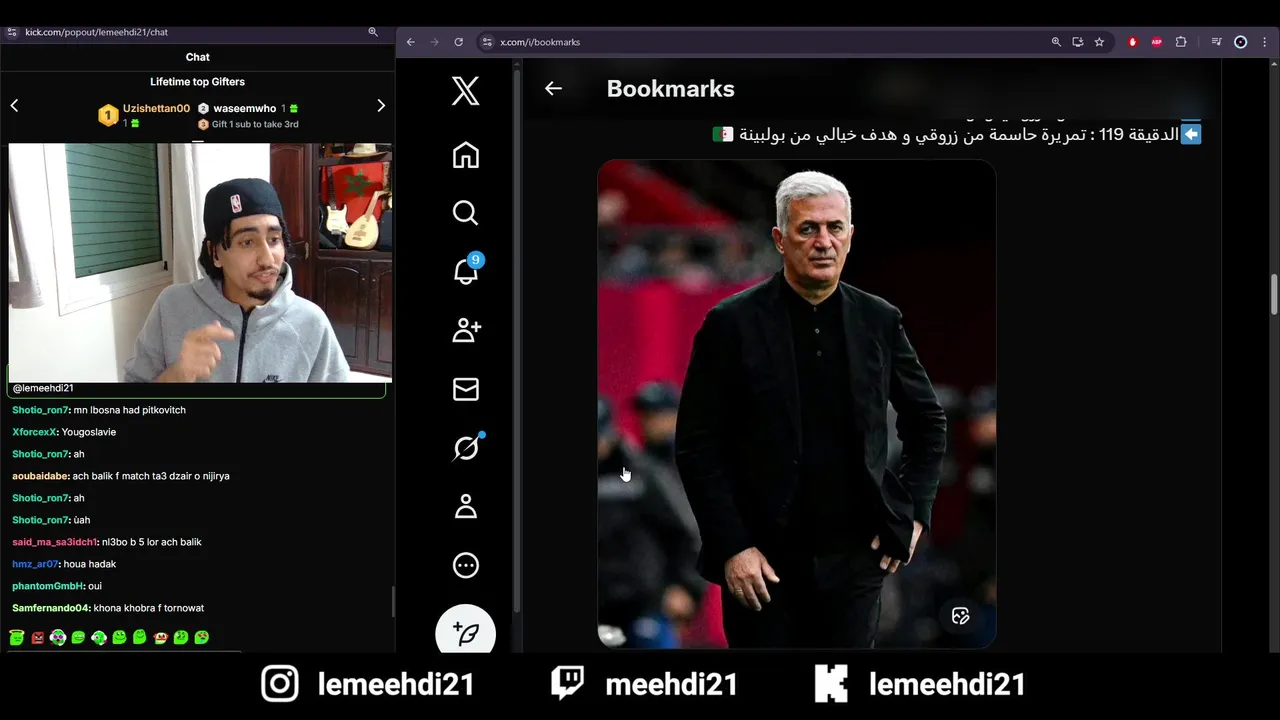Open the Home icon in X sidebar
This screenshot has height=720, width=1280.
pyautogui.click(x=465, y=155)
